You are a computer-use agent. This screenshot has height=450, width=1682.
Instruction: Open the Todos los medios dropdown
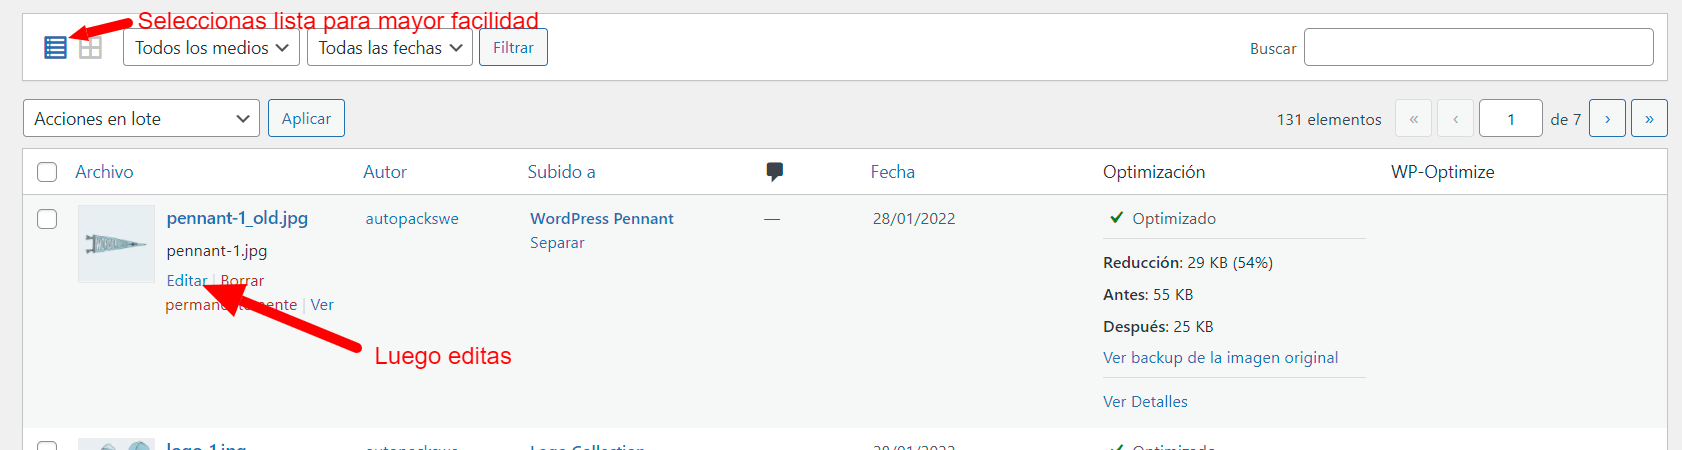(211, 47)
